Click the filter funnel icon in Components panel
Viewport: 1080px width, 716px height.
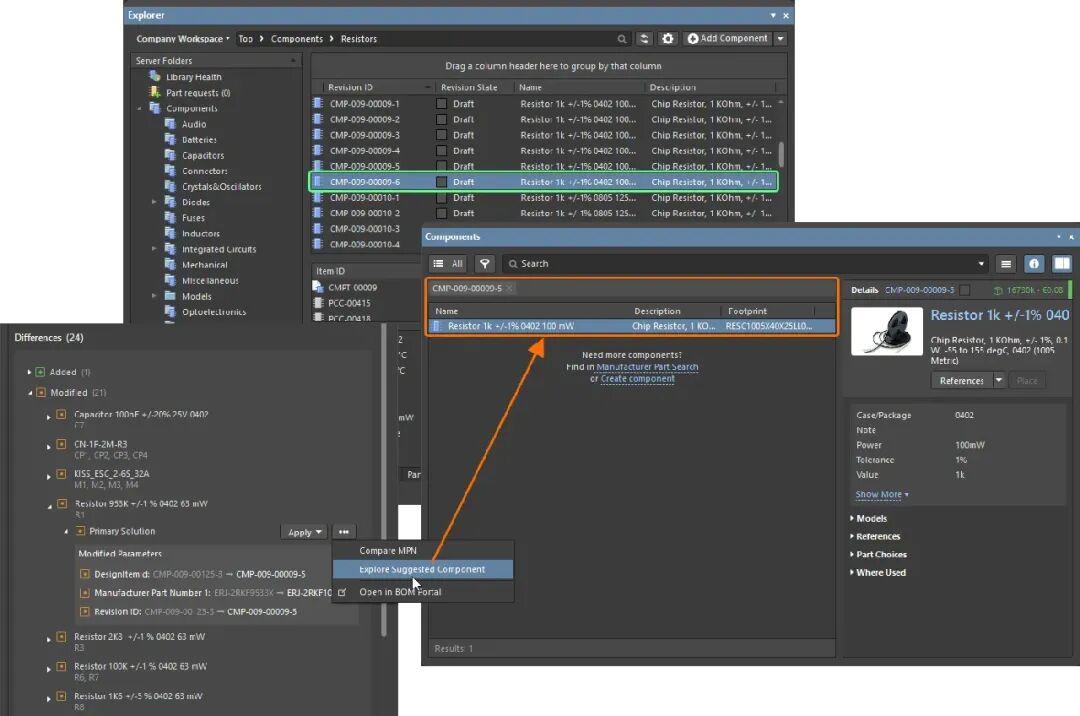point(485,264)
